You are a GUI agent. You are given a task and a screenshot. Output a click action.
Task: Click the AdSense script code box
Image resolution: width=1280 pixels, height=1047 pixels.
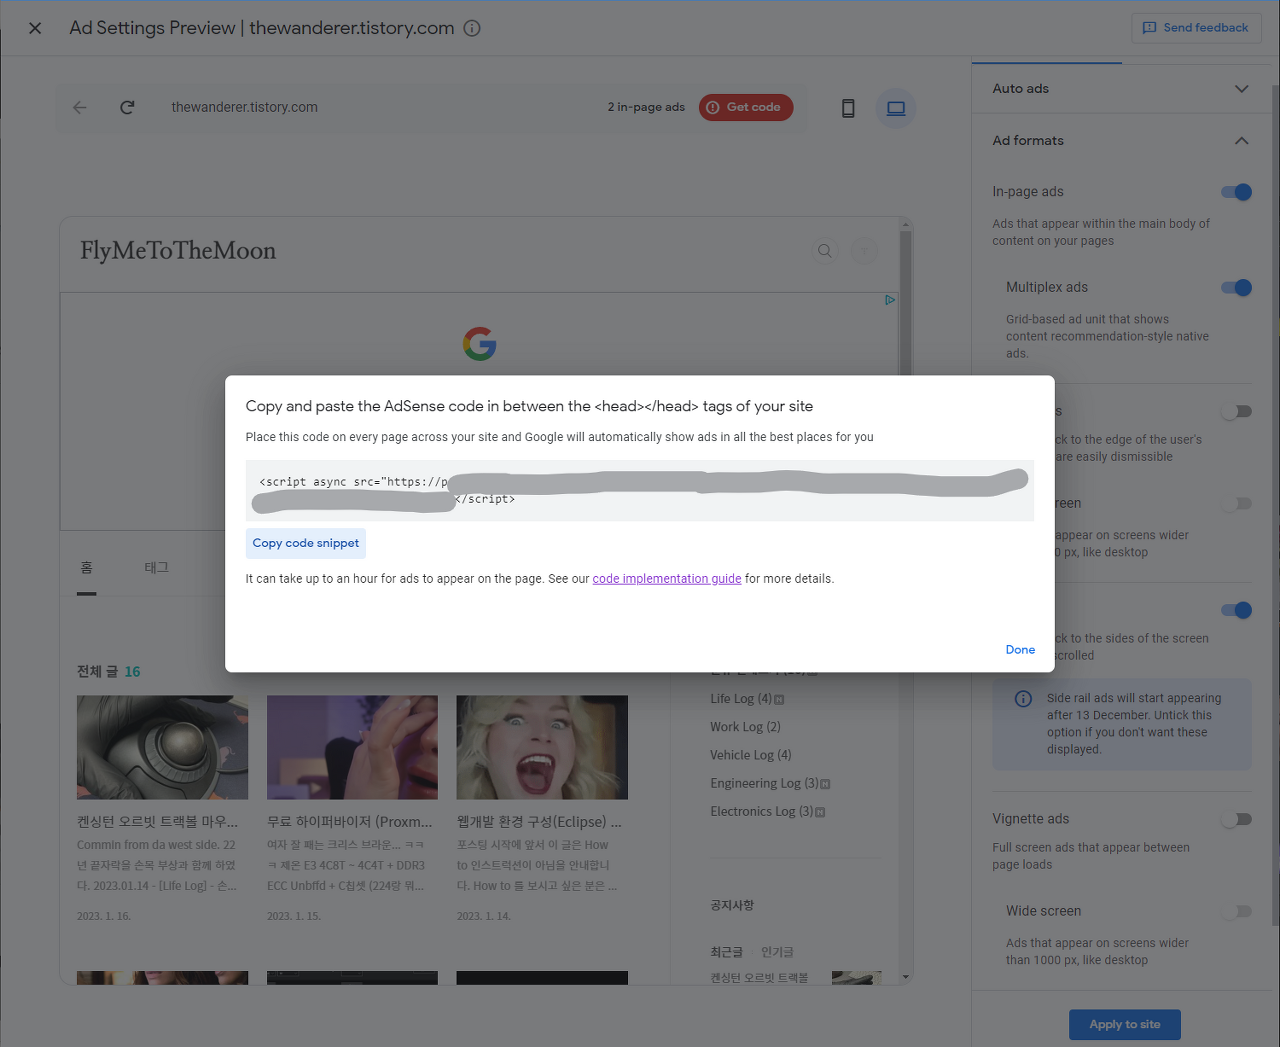click(x=640, y=490)
